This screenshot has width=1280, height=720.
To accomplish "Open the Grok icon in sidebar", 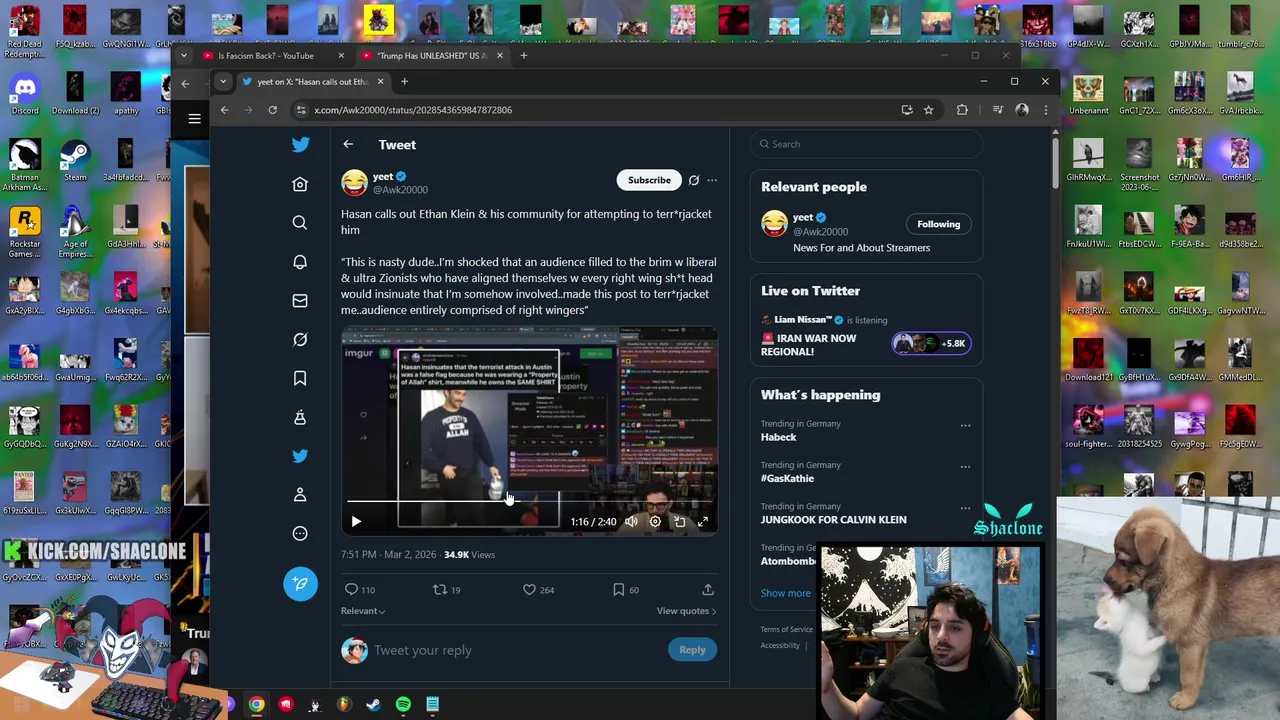I will pos(300,339).
